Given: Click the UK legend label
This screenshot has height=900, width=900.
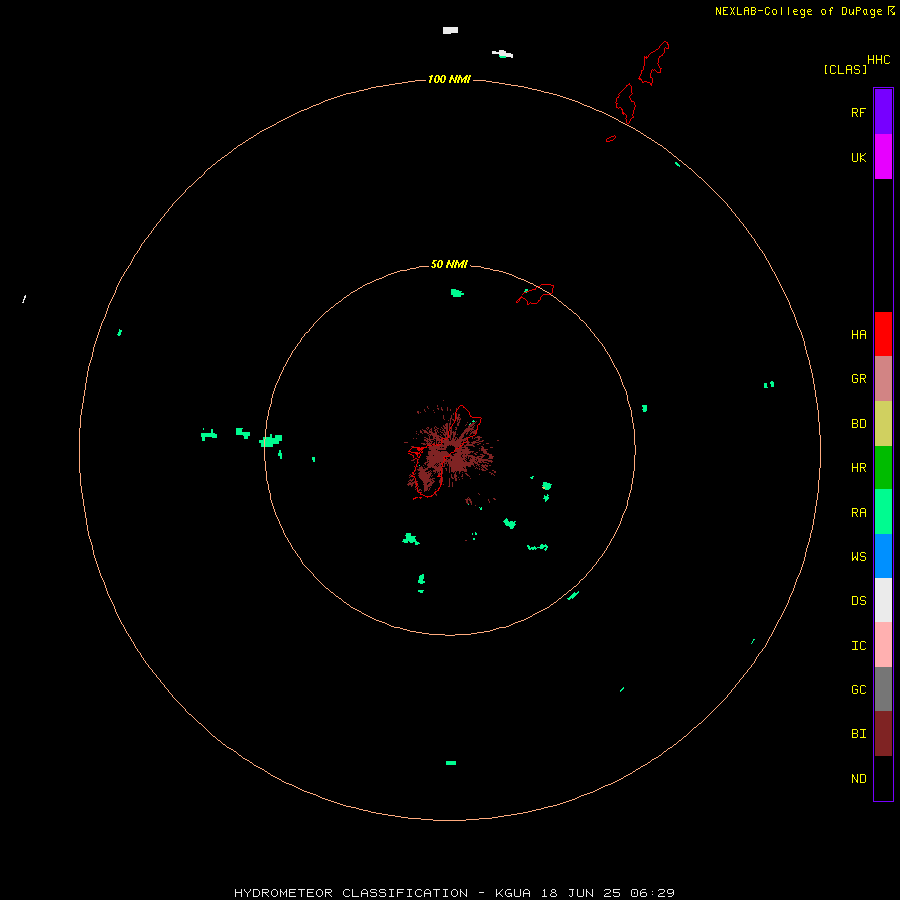Looking at the screenshot, I should tap(859, 158).
